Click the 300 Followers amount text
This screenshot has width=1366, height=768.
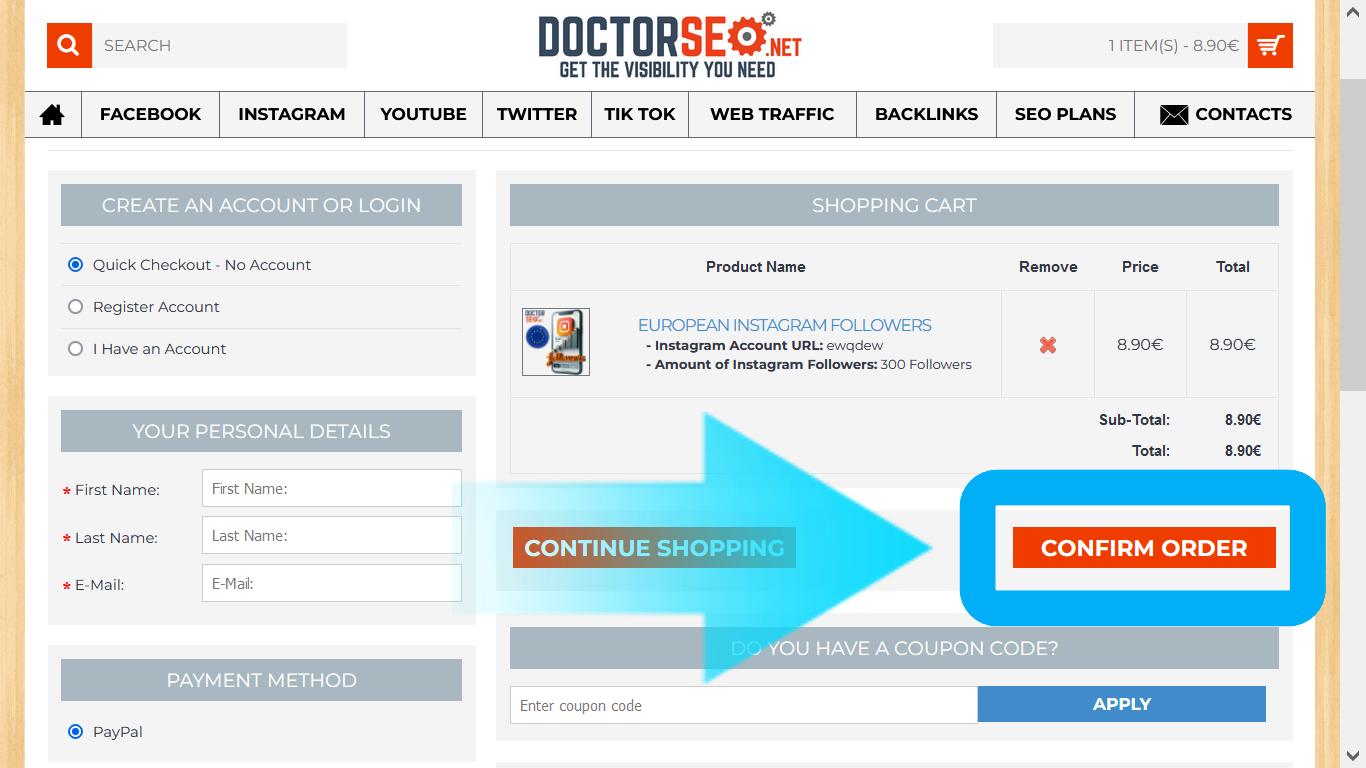926,365
